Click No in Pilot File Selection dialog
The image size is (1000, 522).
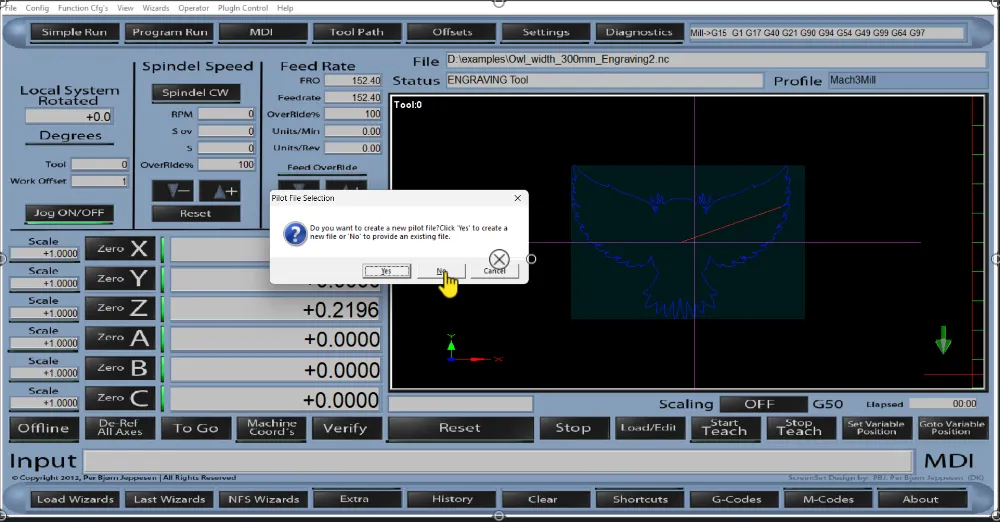[441, 271]
